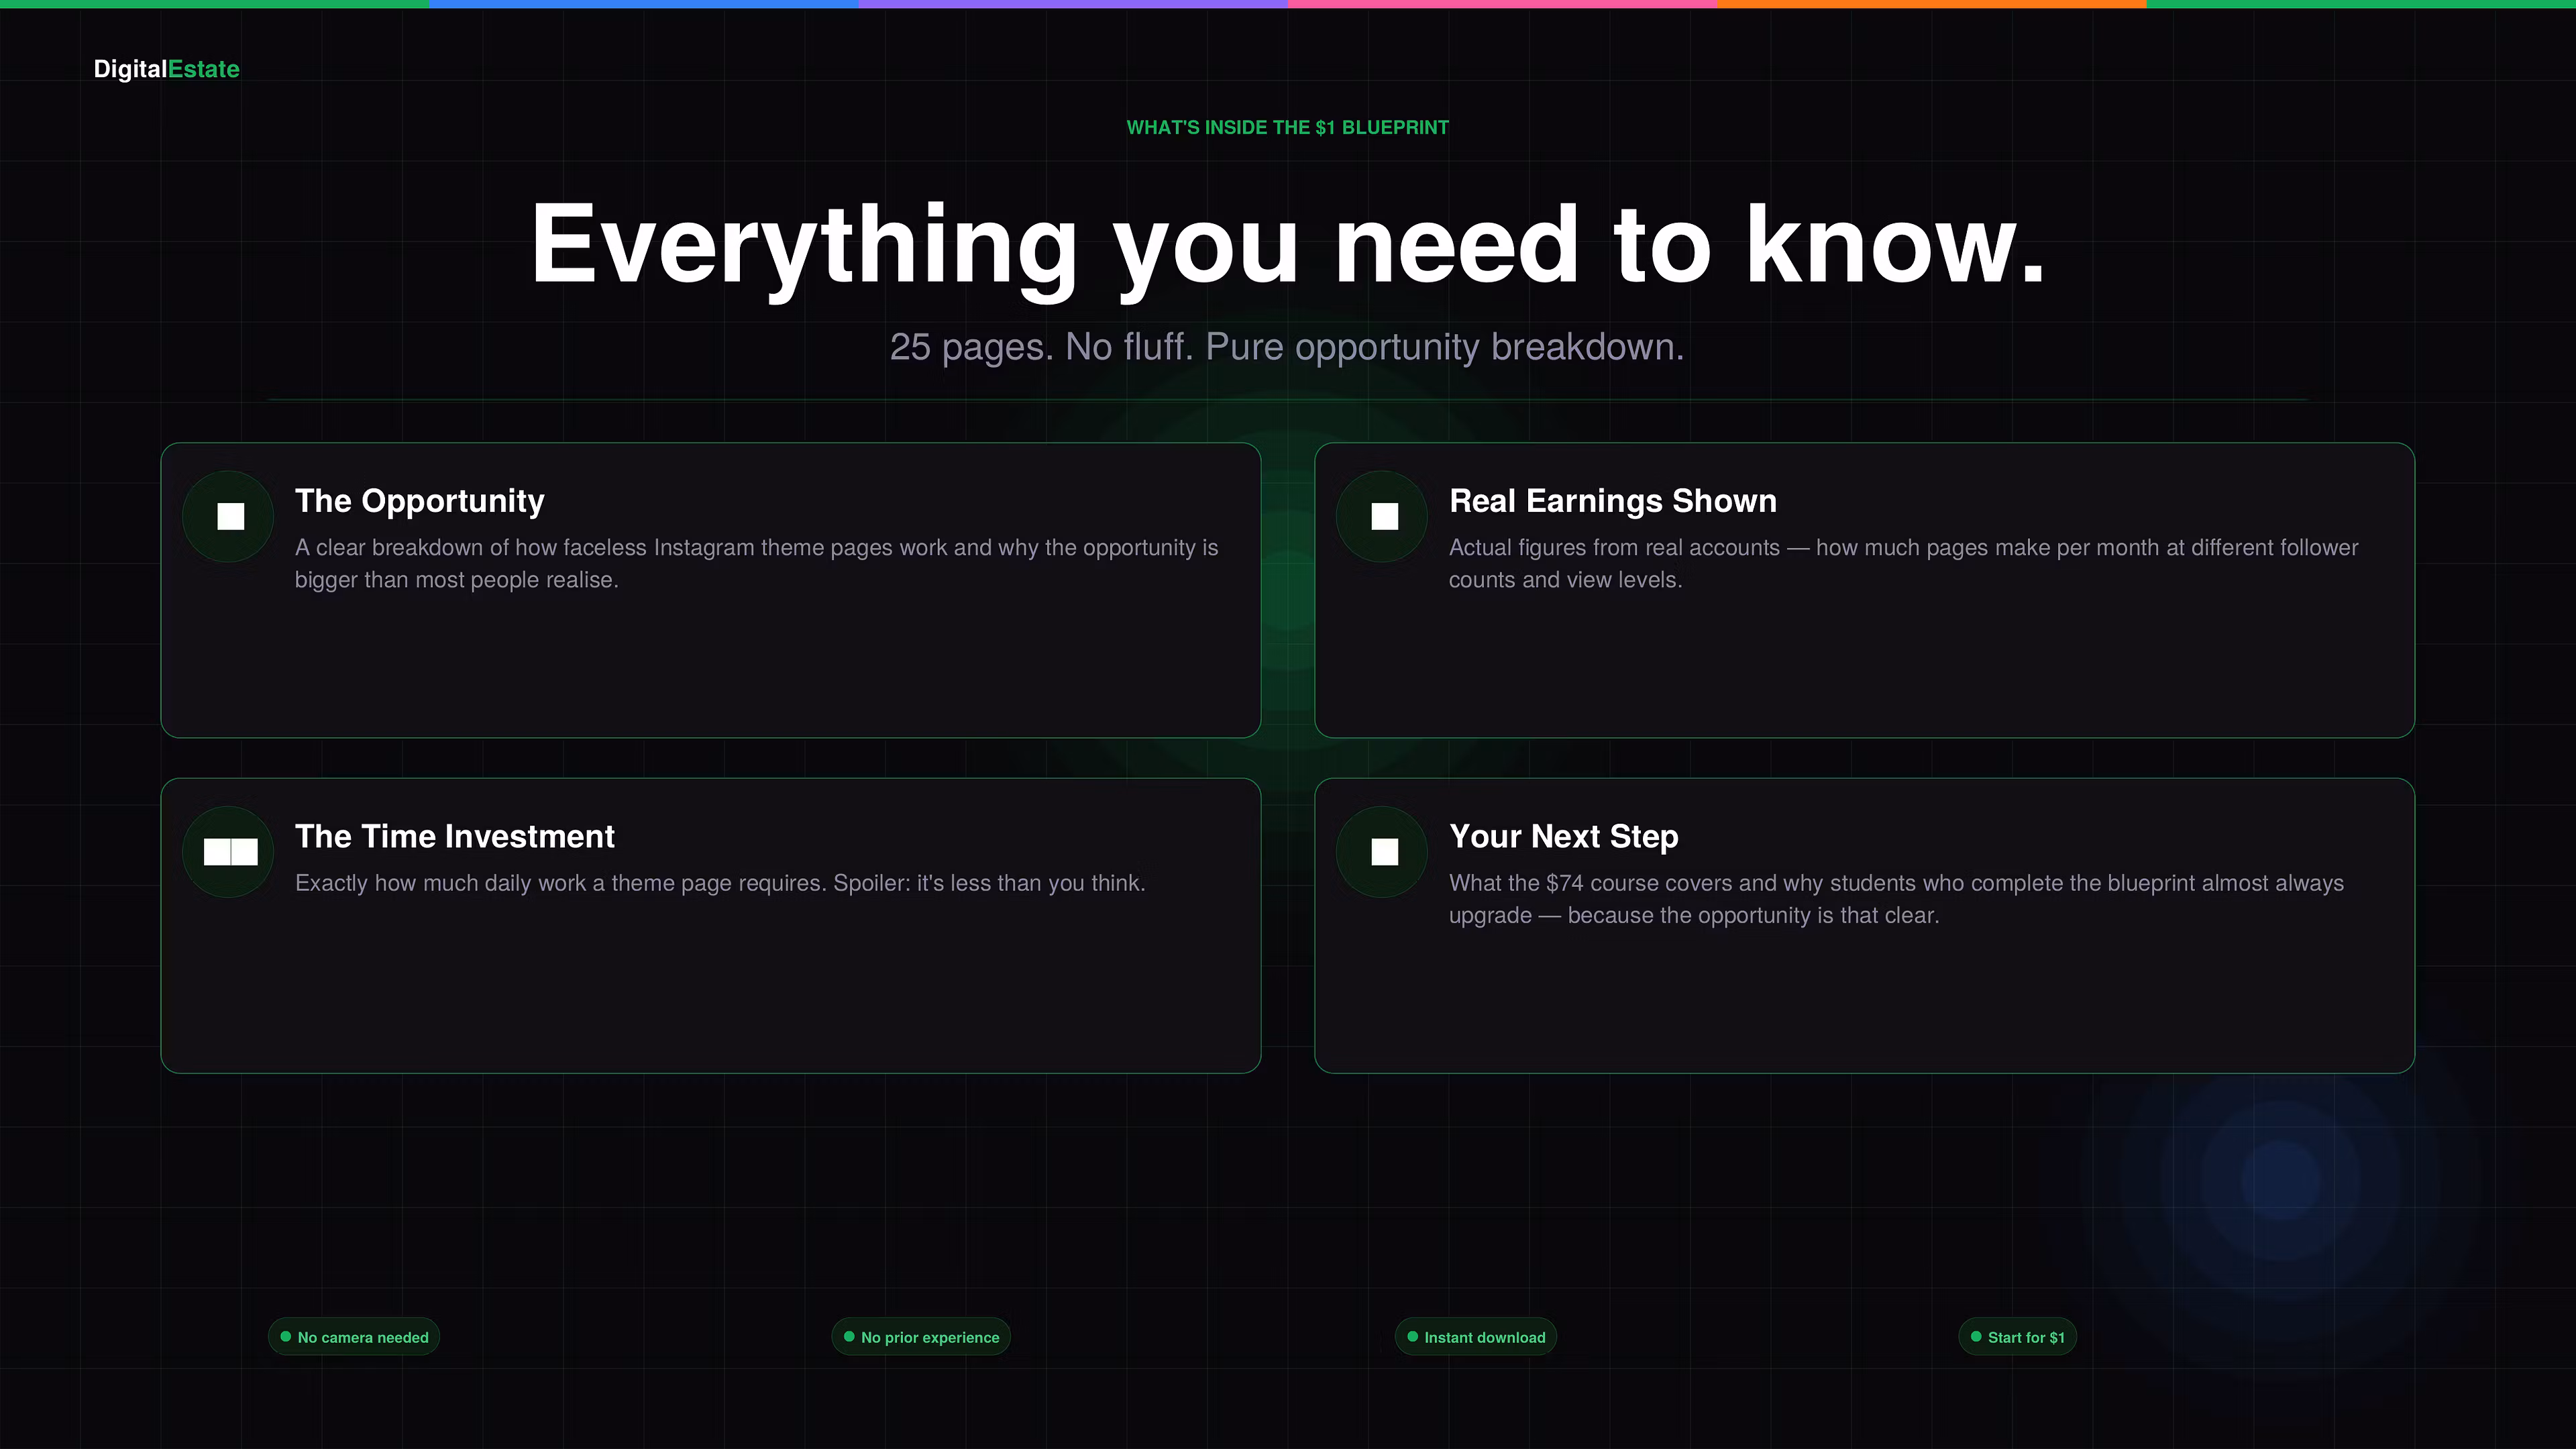Click the Real Earnings Shown heading
Image resolution: width=2576 pixels, height=1449 pixels.
point(1612,501)
